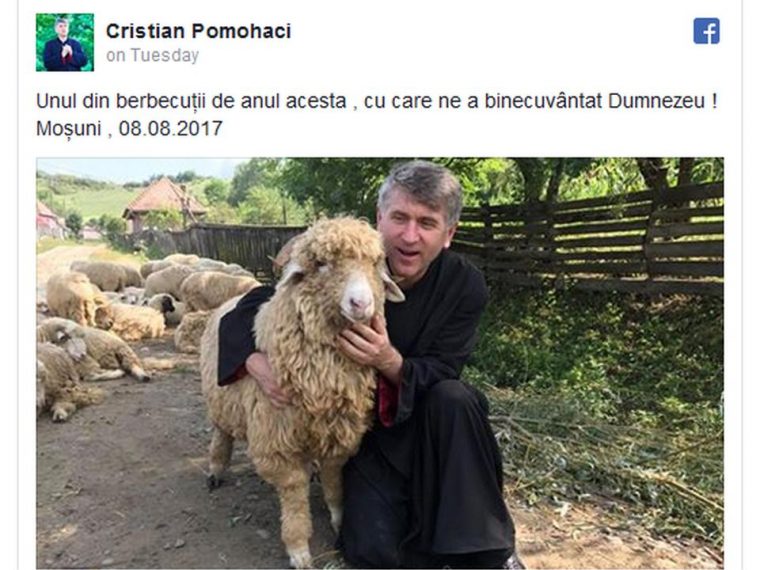Open the embedded photo of man with sheep
Screen dimensions: 760x570
380,363
